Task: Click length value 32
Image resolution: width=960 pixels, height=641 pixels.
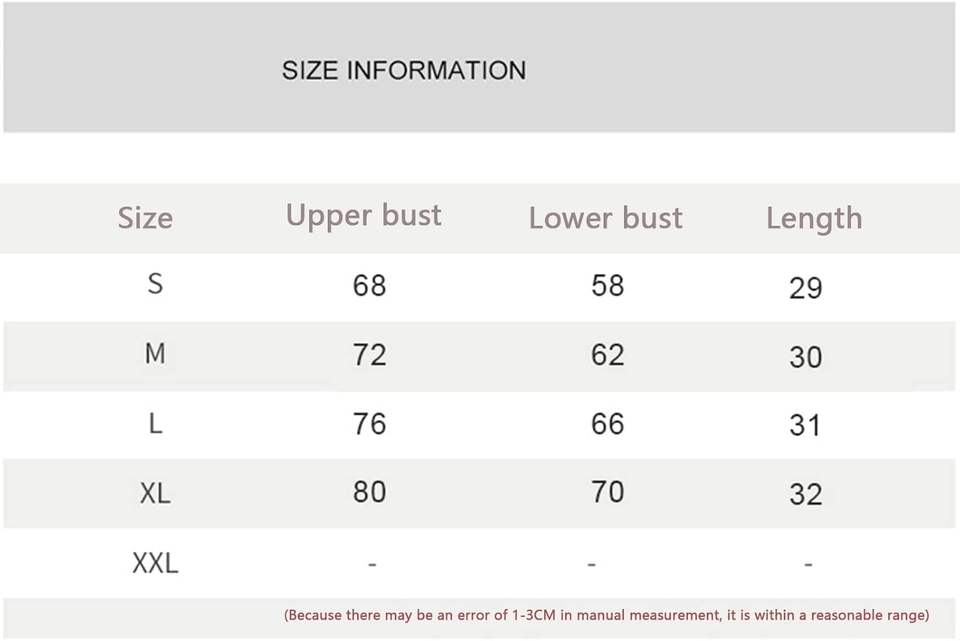Action: pos(805,495)
